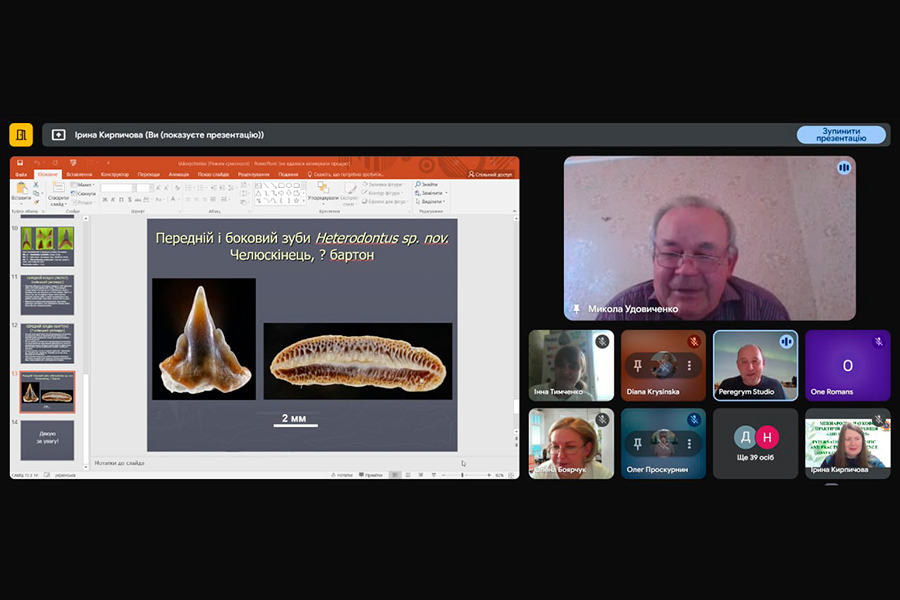Screen dimensions: 900x600
Task: Click the spell check status bar icon
Action: [x=46, y=475]
